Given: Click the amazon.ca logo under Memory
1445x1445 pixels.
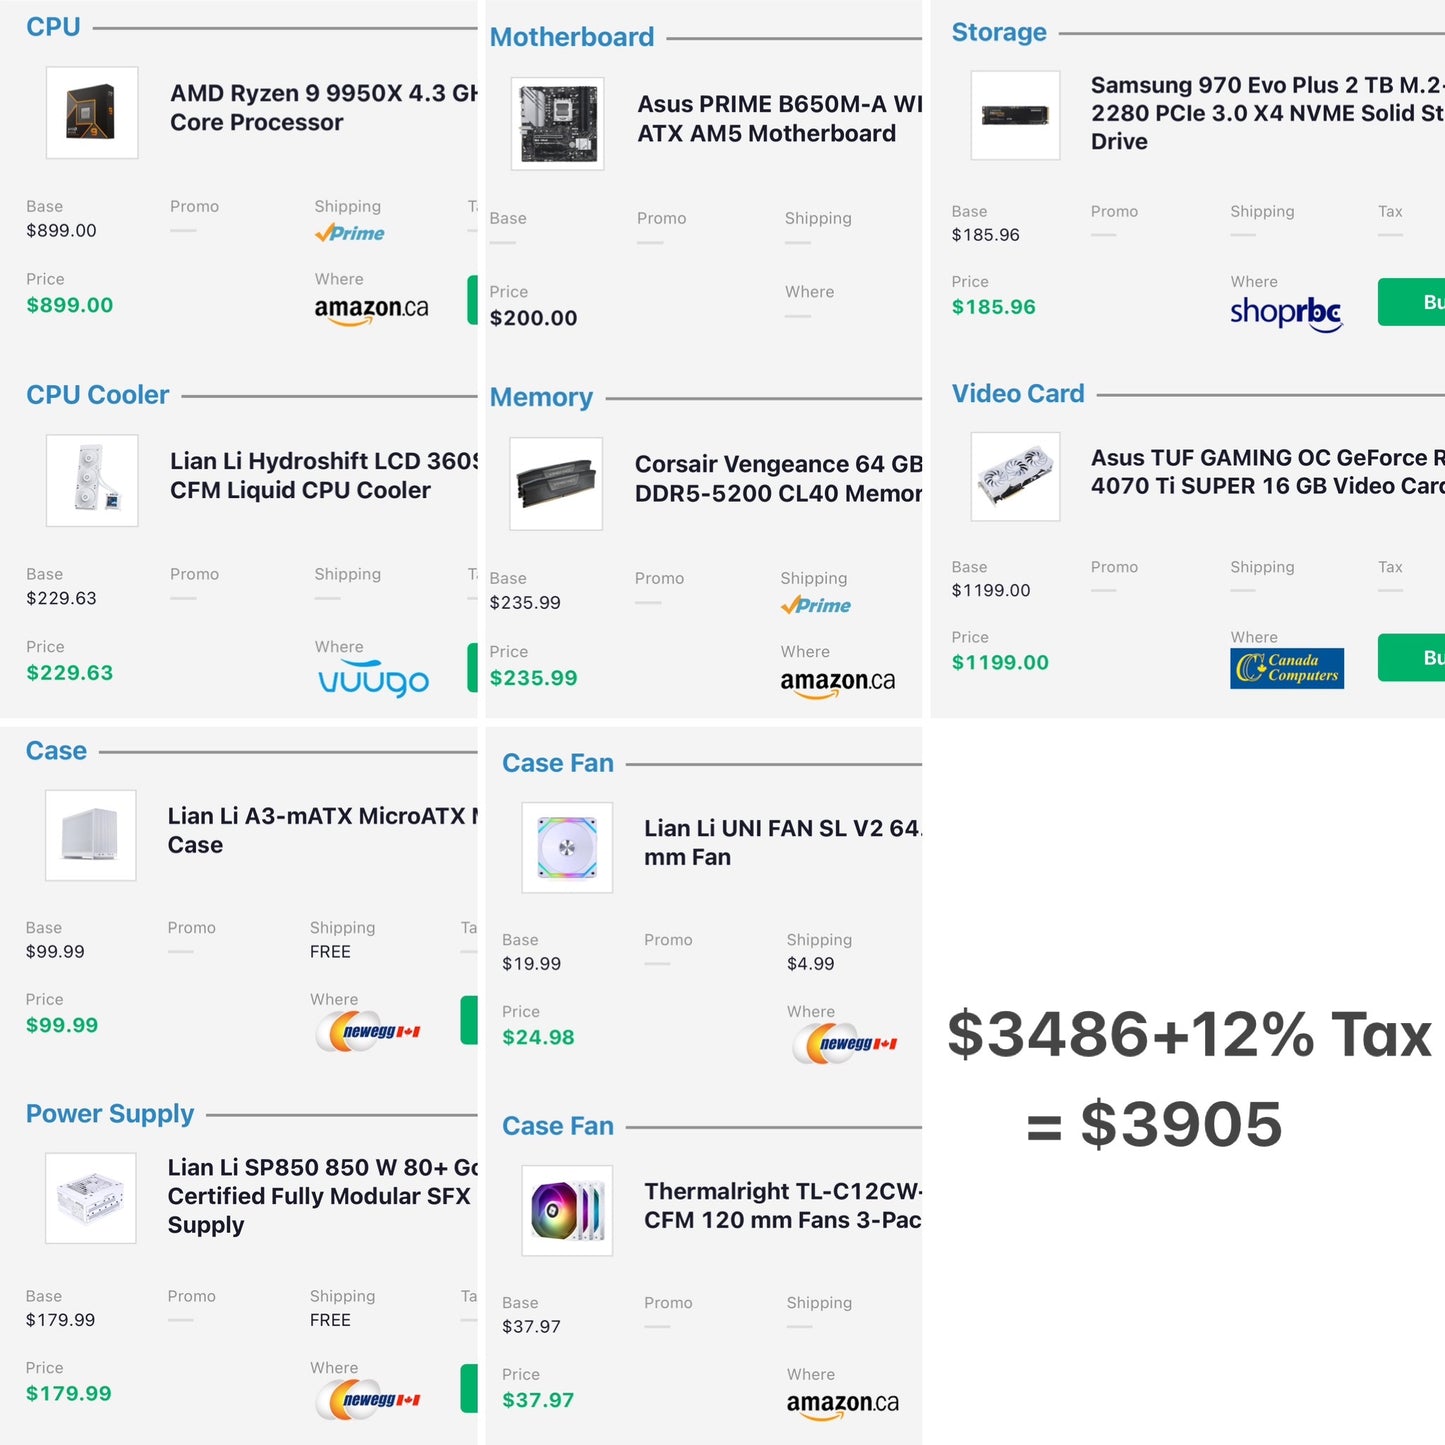Looking at the screenshot, I should click(837, 682).
